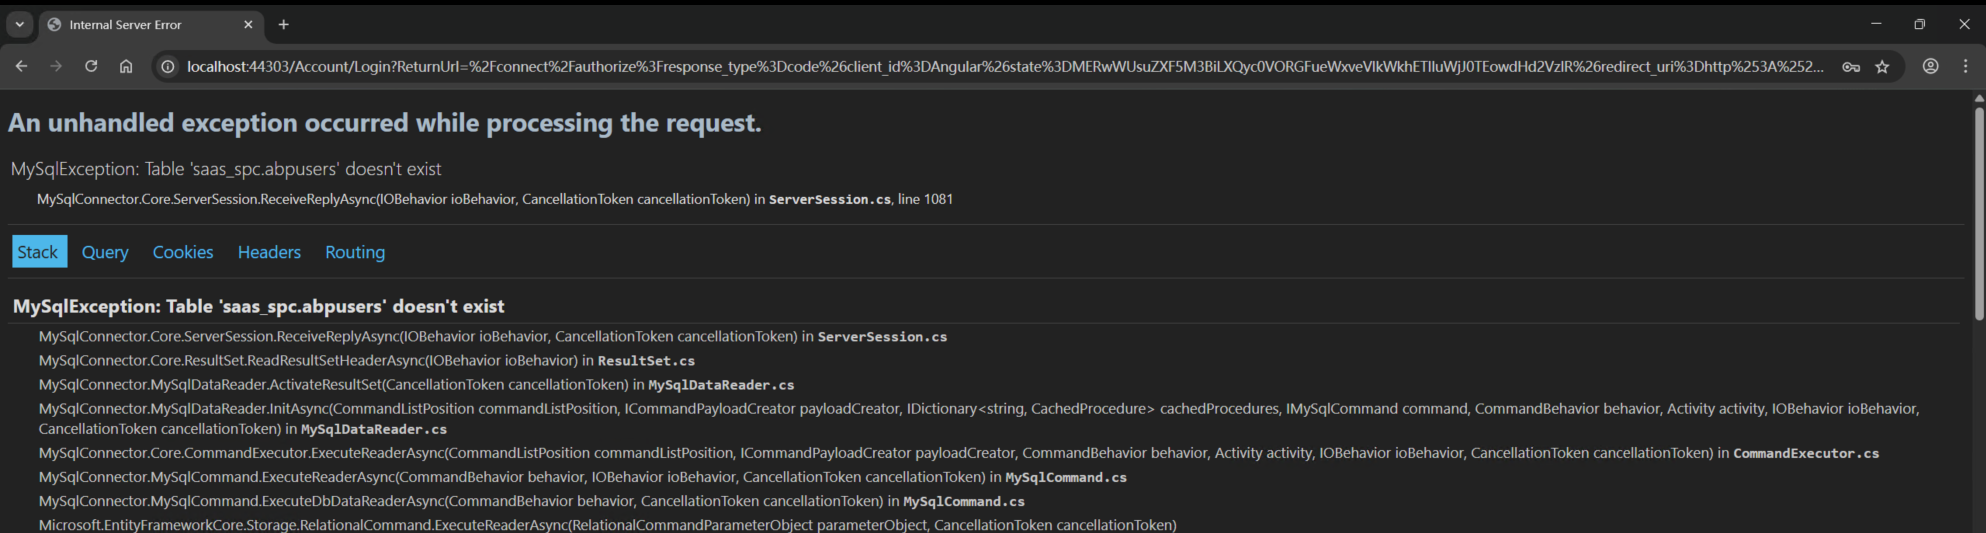Viewport: 1986px width, 533px height.
Task: Show the Headers tab
Action: (x=269, y=252)
